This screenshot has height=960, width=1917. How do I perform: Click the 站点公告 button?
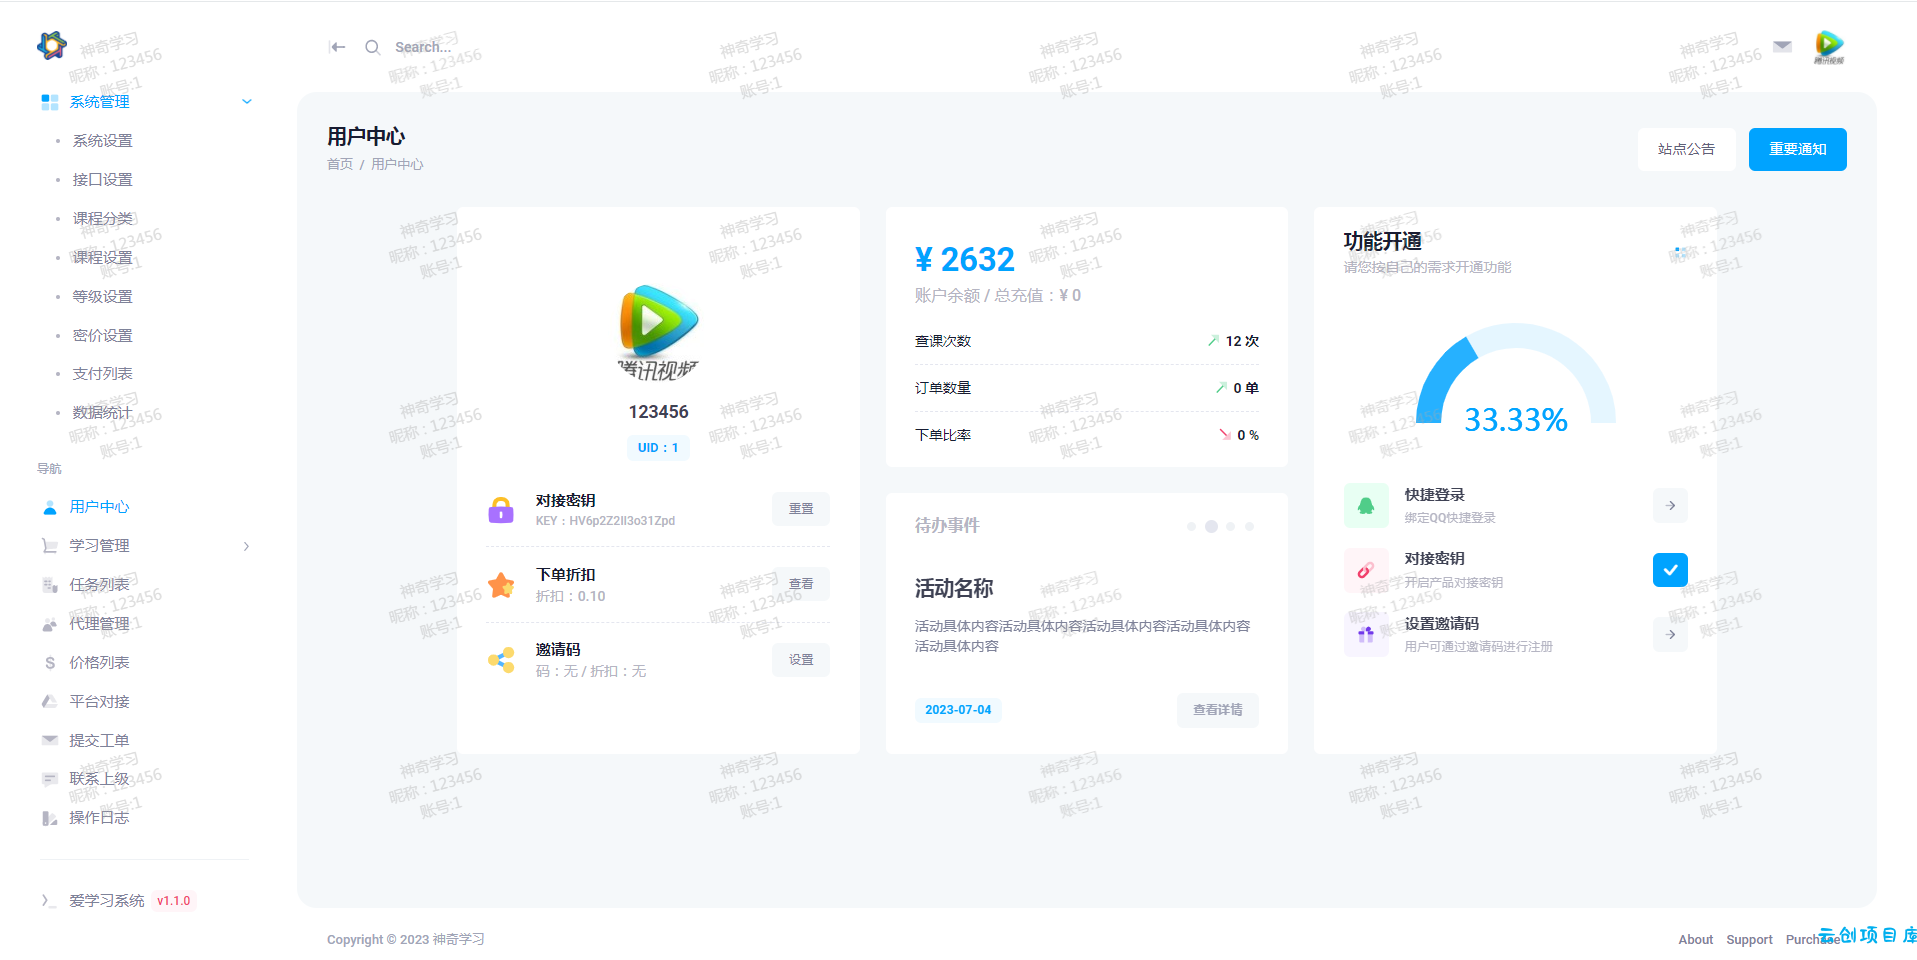pos(1686,149)
